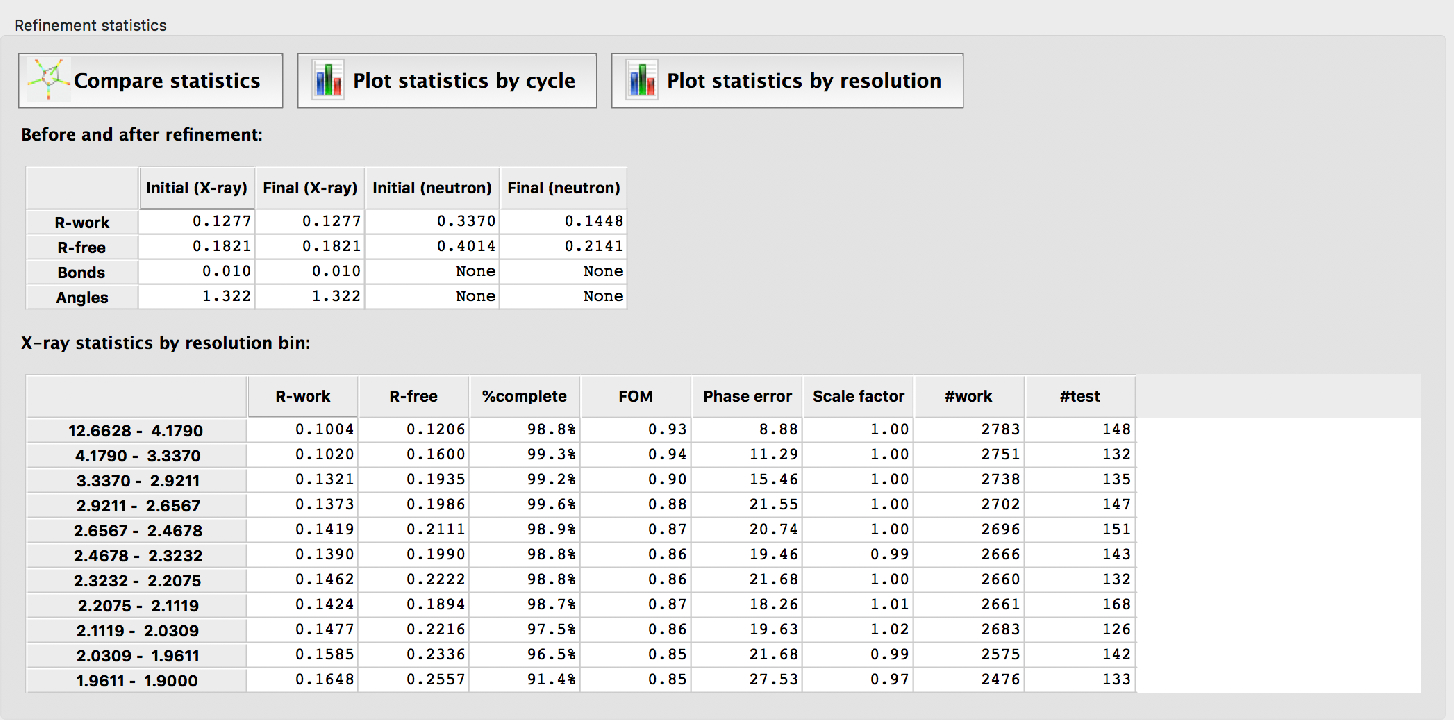Sort by the R-work column in resolution table
This screenshot has width=1454, height=720.
(x=303, y=397)
